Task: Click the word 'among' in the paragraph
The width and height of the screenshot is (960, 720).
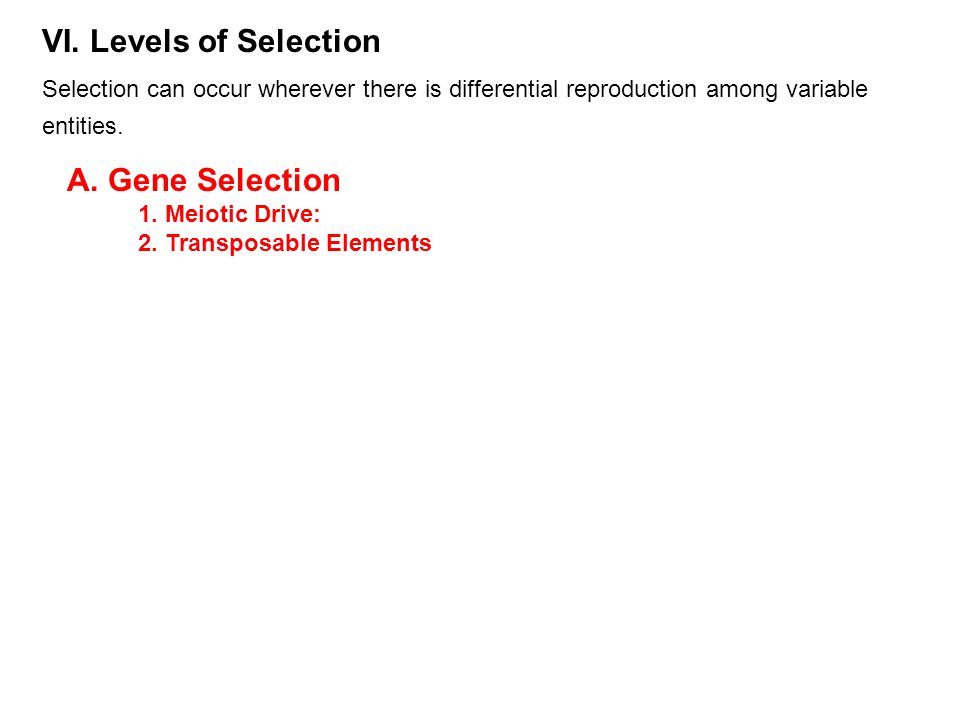Action: [741, 91]
